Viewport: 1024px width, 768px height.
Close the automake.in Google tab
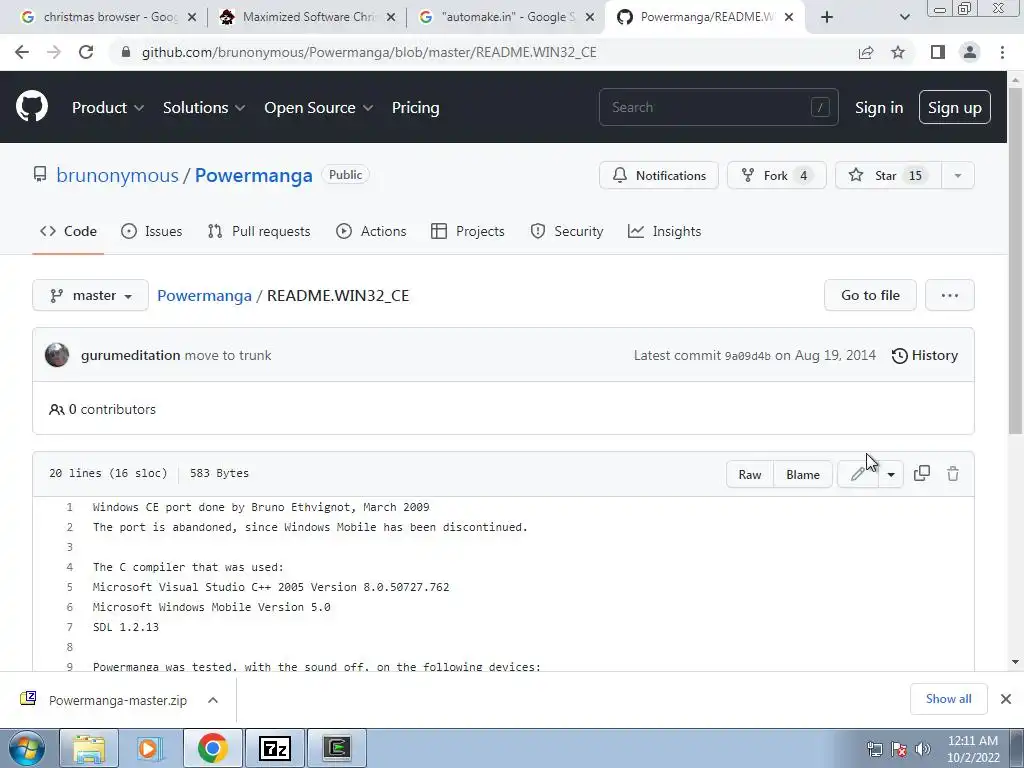590,18
